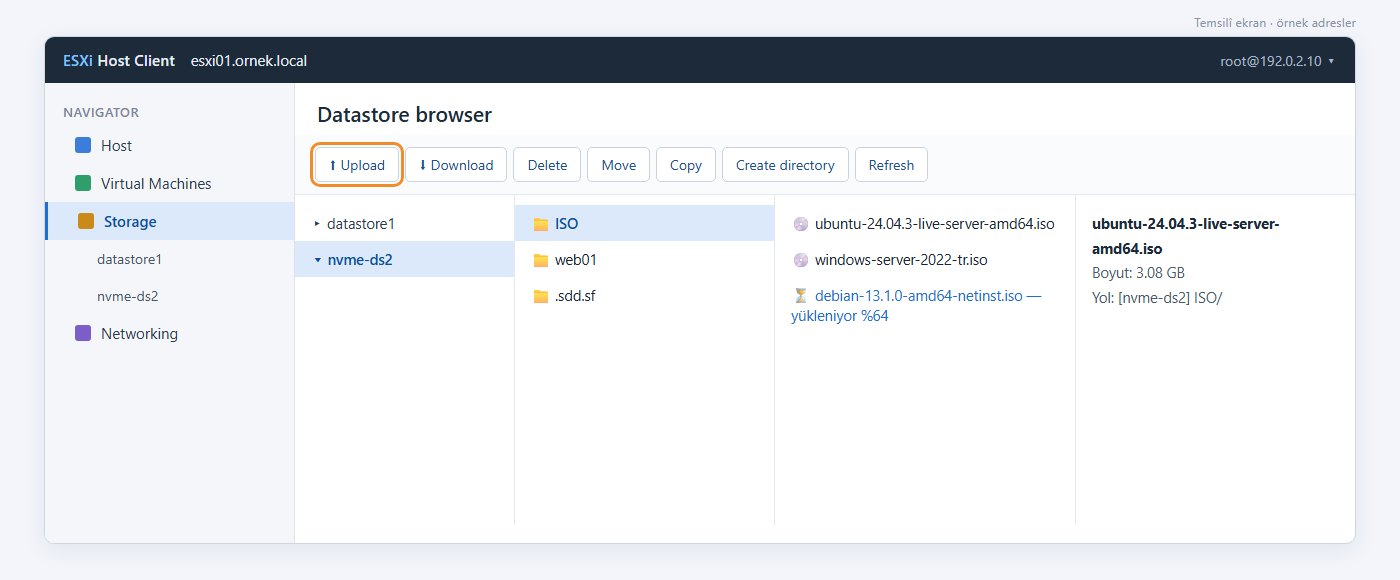Click the ESXi Host Client title
The height and width of the screenshot is (580, 1400).
coord(119,61)
